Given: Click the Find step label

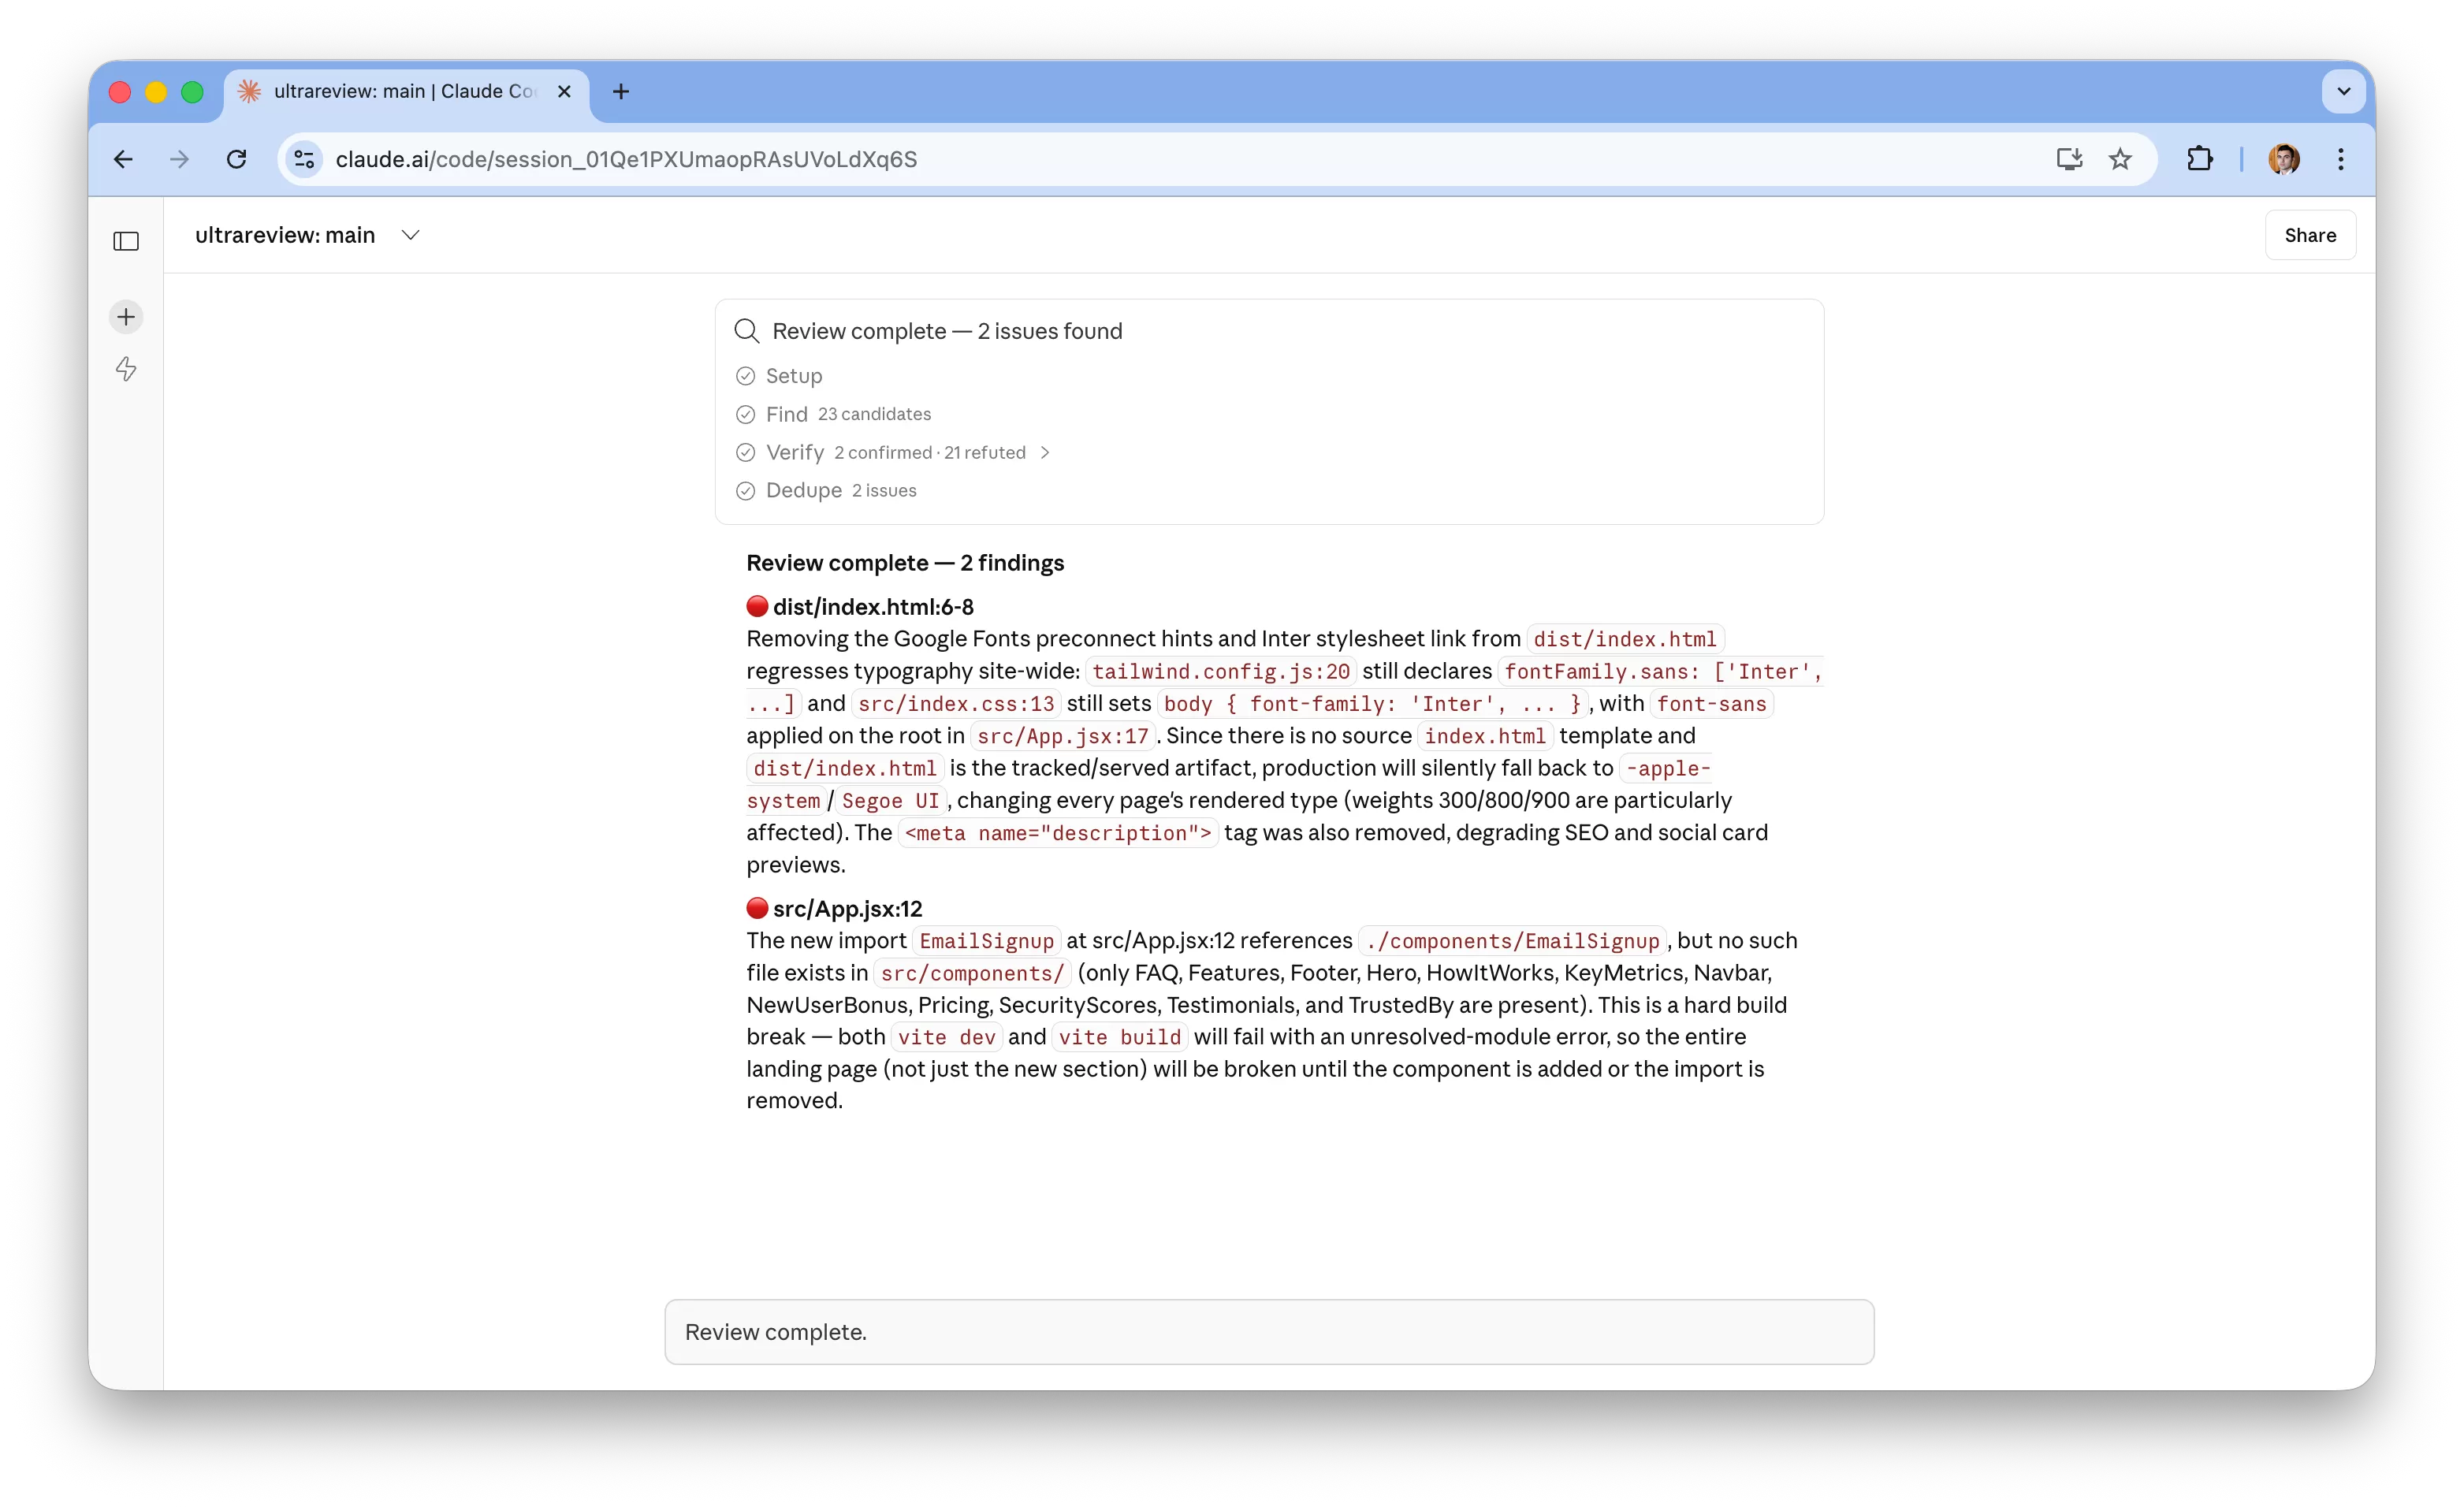Looking at the screenshot, I should tap(786, 414).
